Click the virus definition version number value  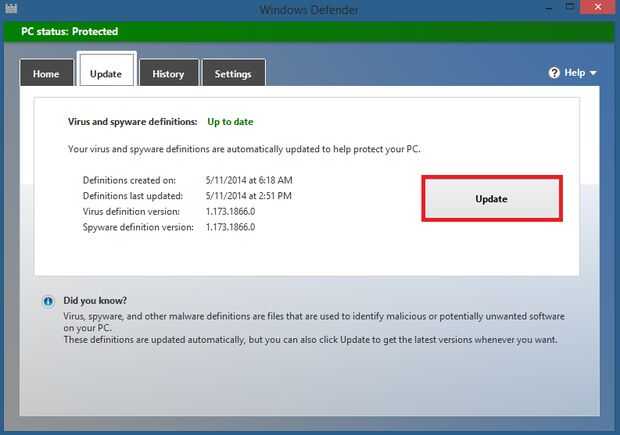click(x=231, y=212)
